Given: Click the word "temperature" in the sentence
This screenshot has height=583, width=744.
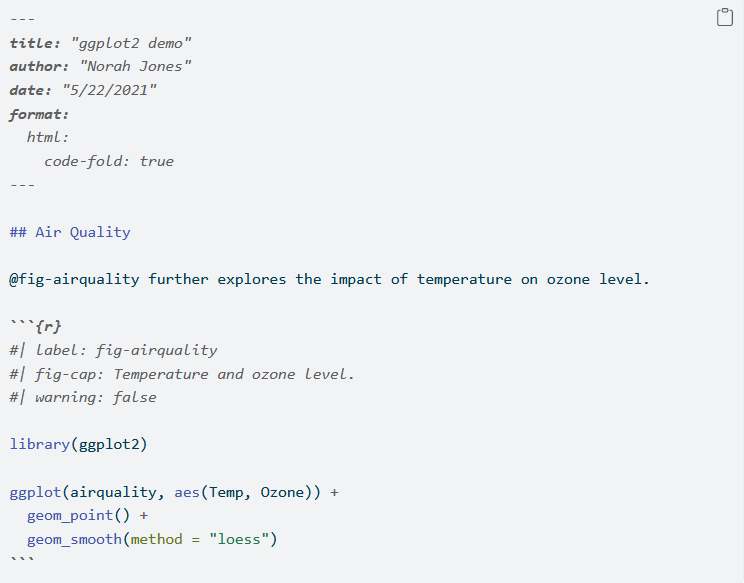Looking at the screenshot, I should (464, 279).
